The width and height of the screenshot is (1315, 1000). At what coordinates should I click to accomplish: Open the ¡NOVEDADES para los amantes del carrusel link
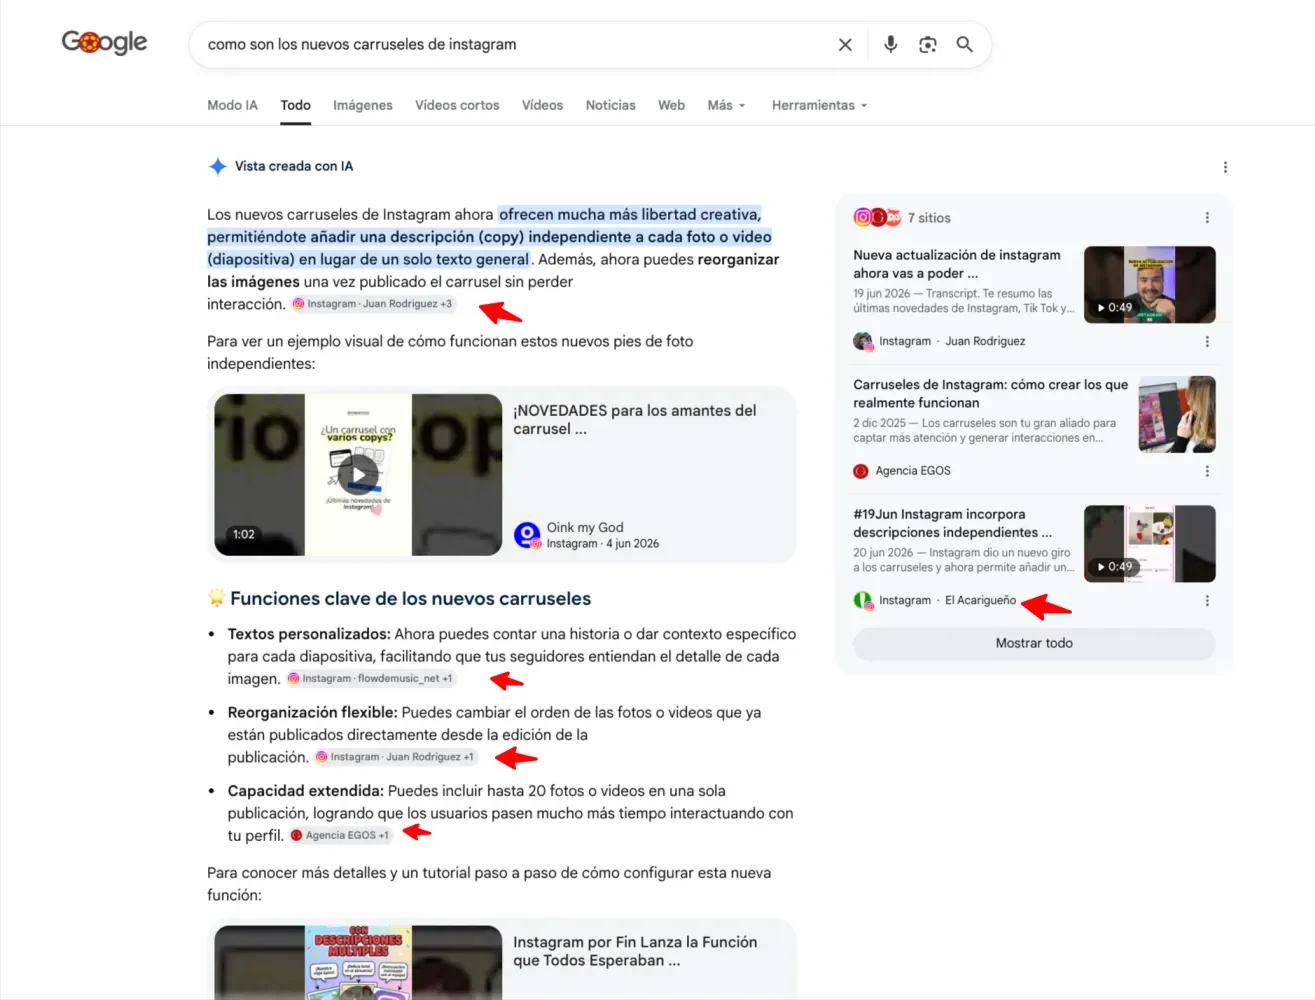point(635,419)
